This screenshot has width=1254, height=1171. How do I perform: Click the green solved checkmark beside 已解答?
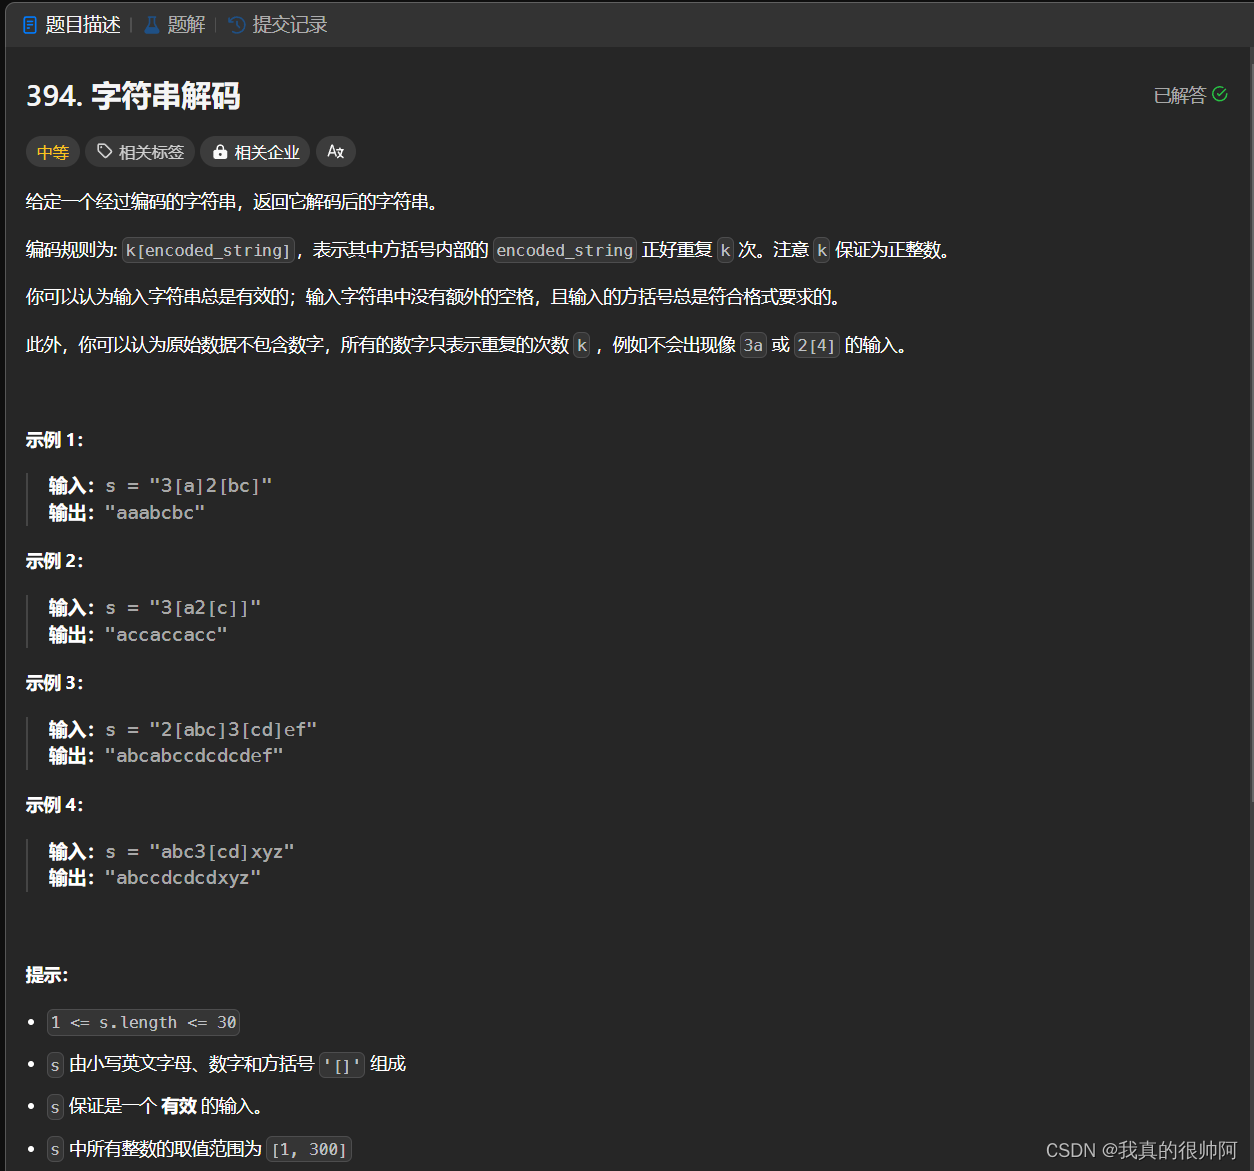(x=1221, y=93)
